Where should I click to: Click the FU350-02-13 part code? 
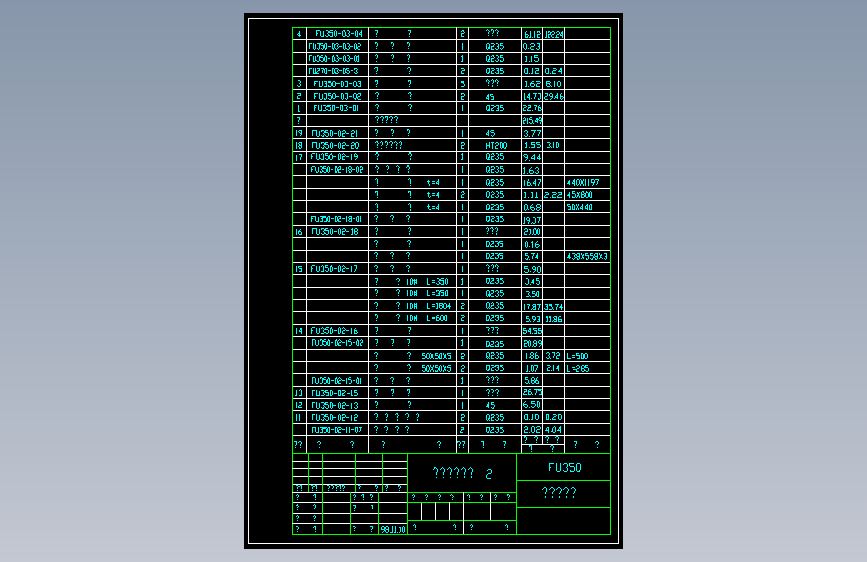click(x=335, y=405)
